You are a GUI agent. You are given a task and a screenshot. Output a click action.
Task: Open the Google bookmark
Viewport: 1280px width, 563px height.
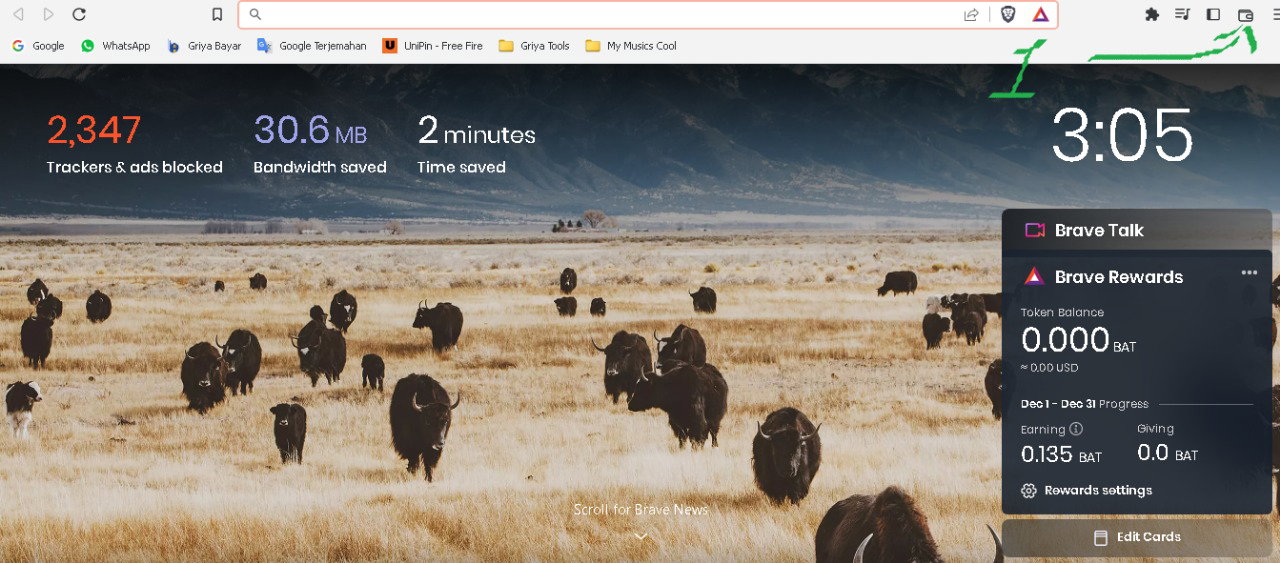click(x=38, y=46)
